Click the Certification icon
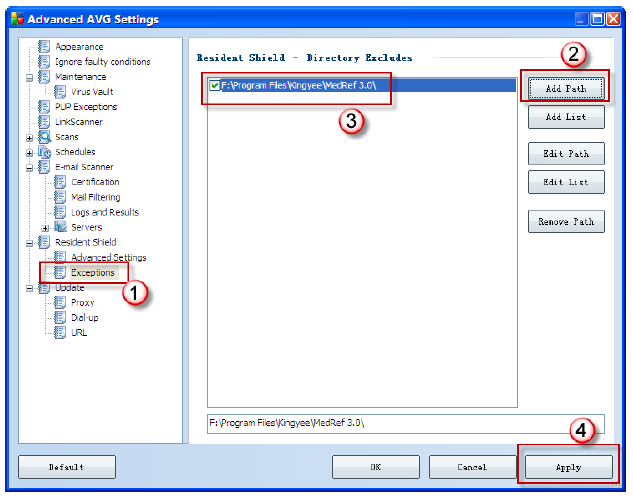 coord(60,182)
